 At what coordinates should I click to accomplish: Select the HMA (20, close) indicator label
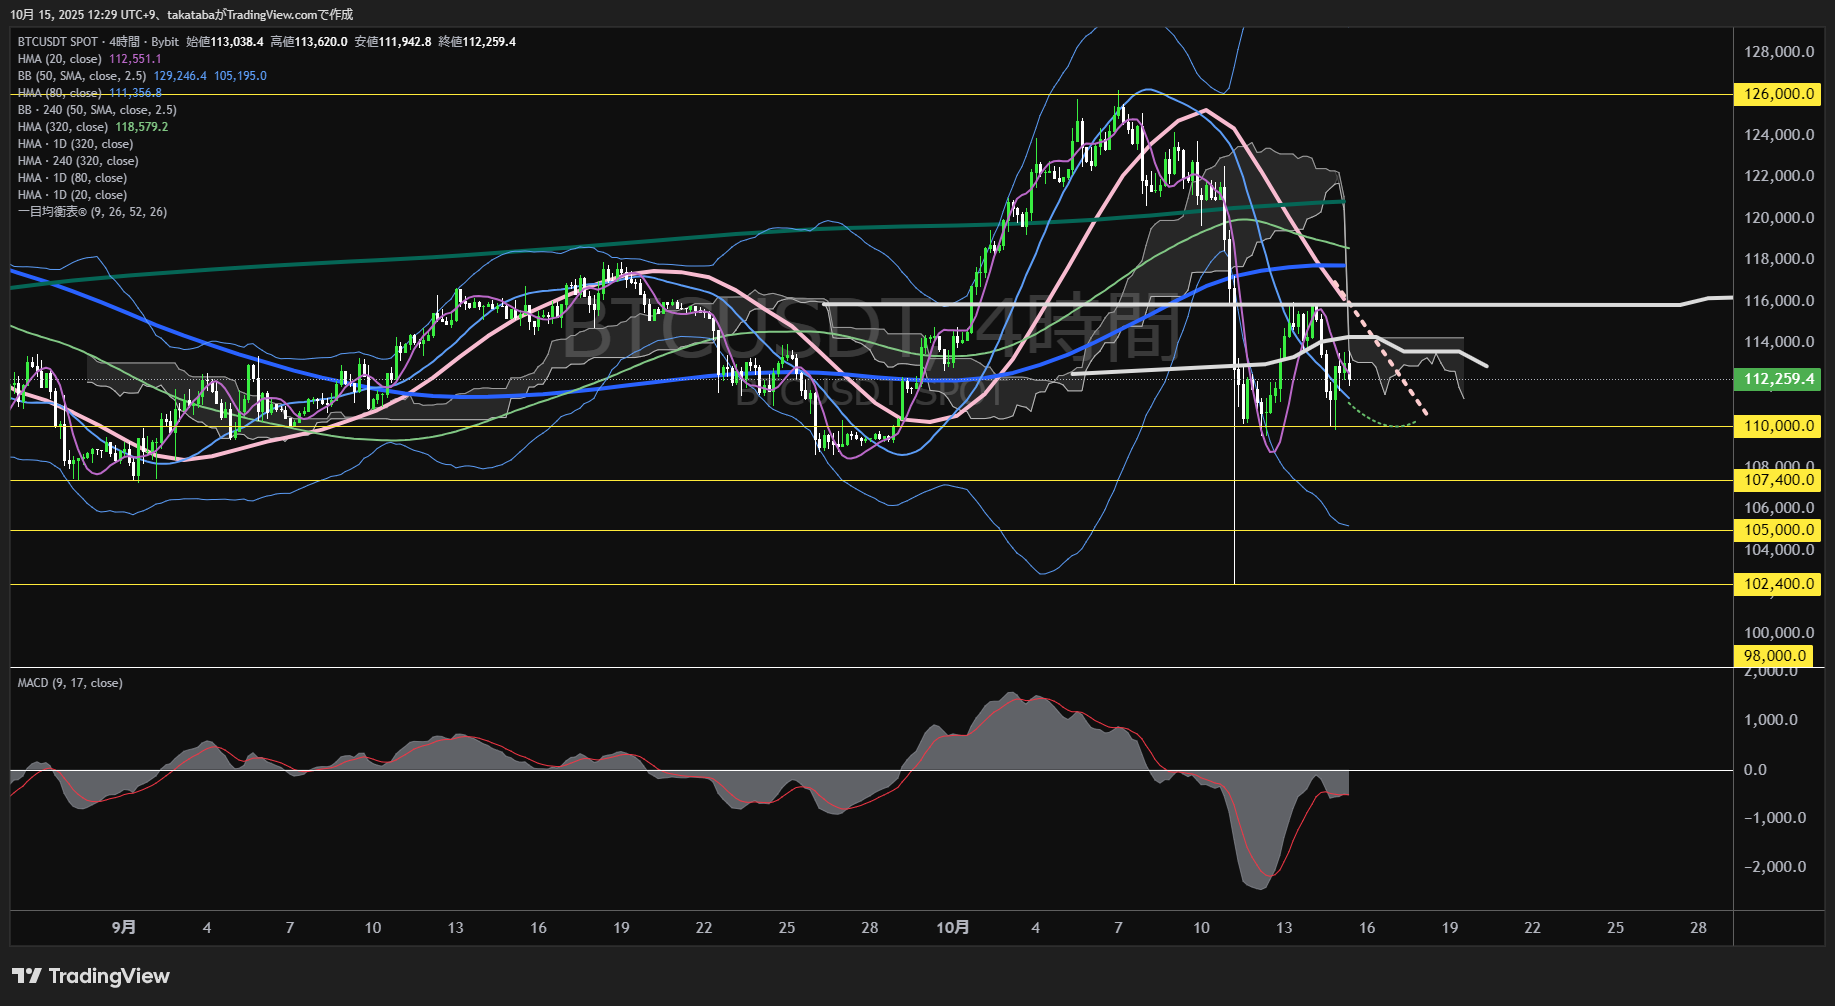click(x=60, y=59)
